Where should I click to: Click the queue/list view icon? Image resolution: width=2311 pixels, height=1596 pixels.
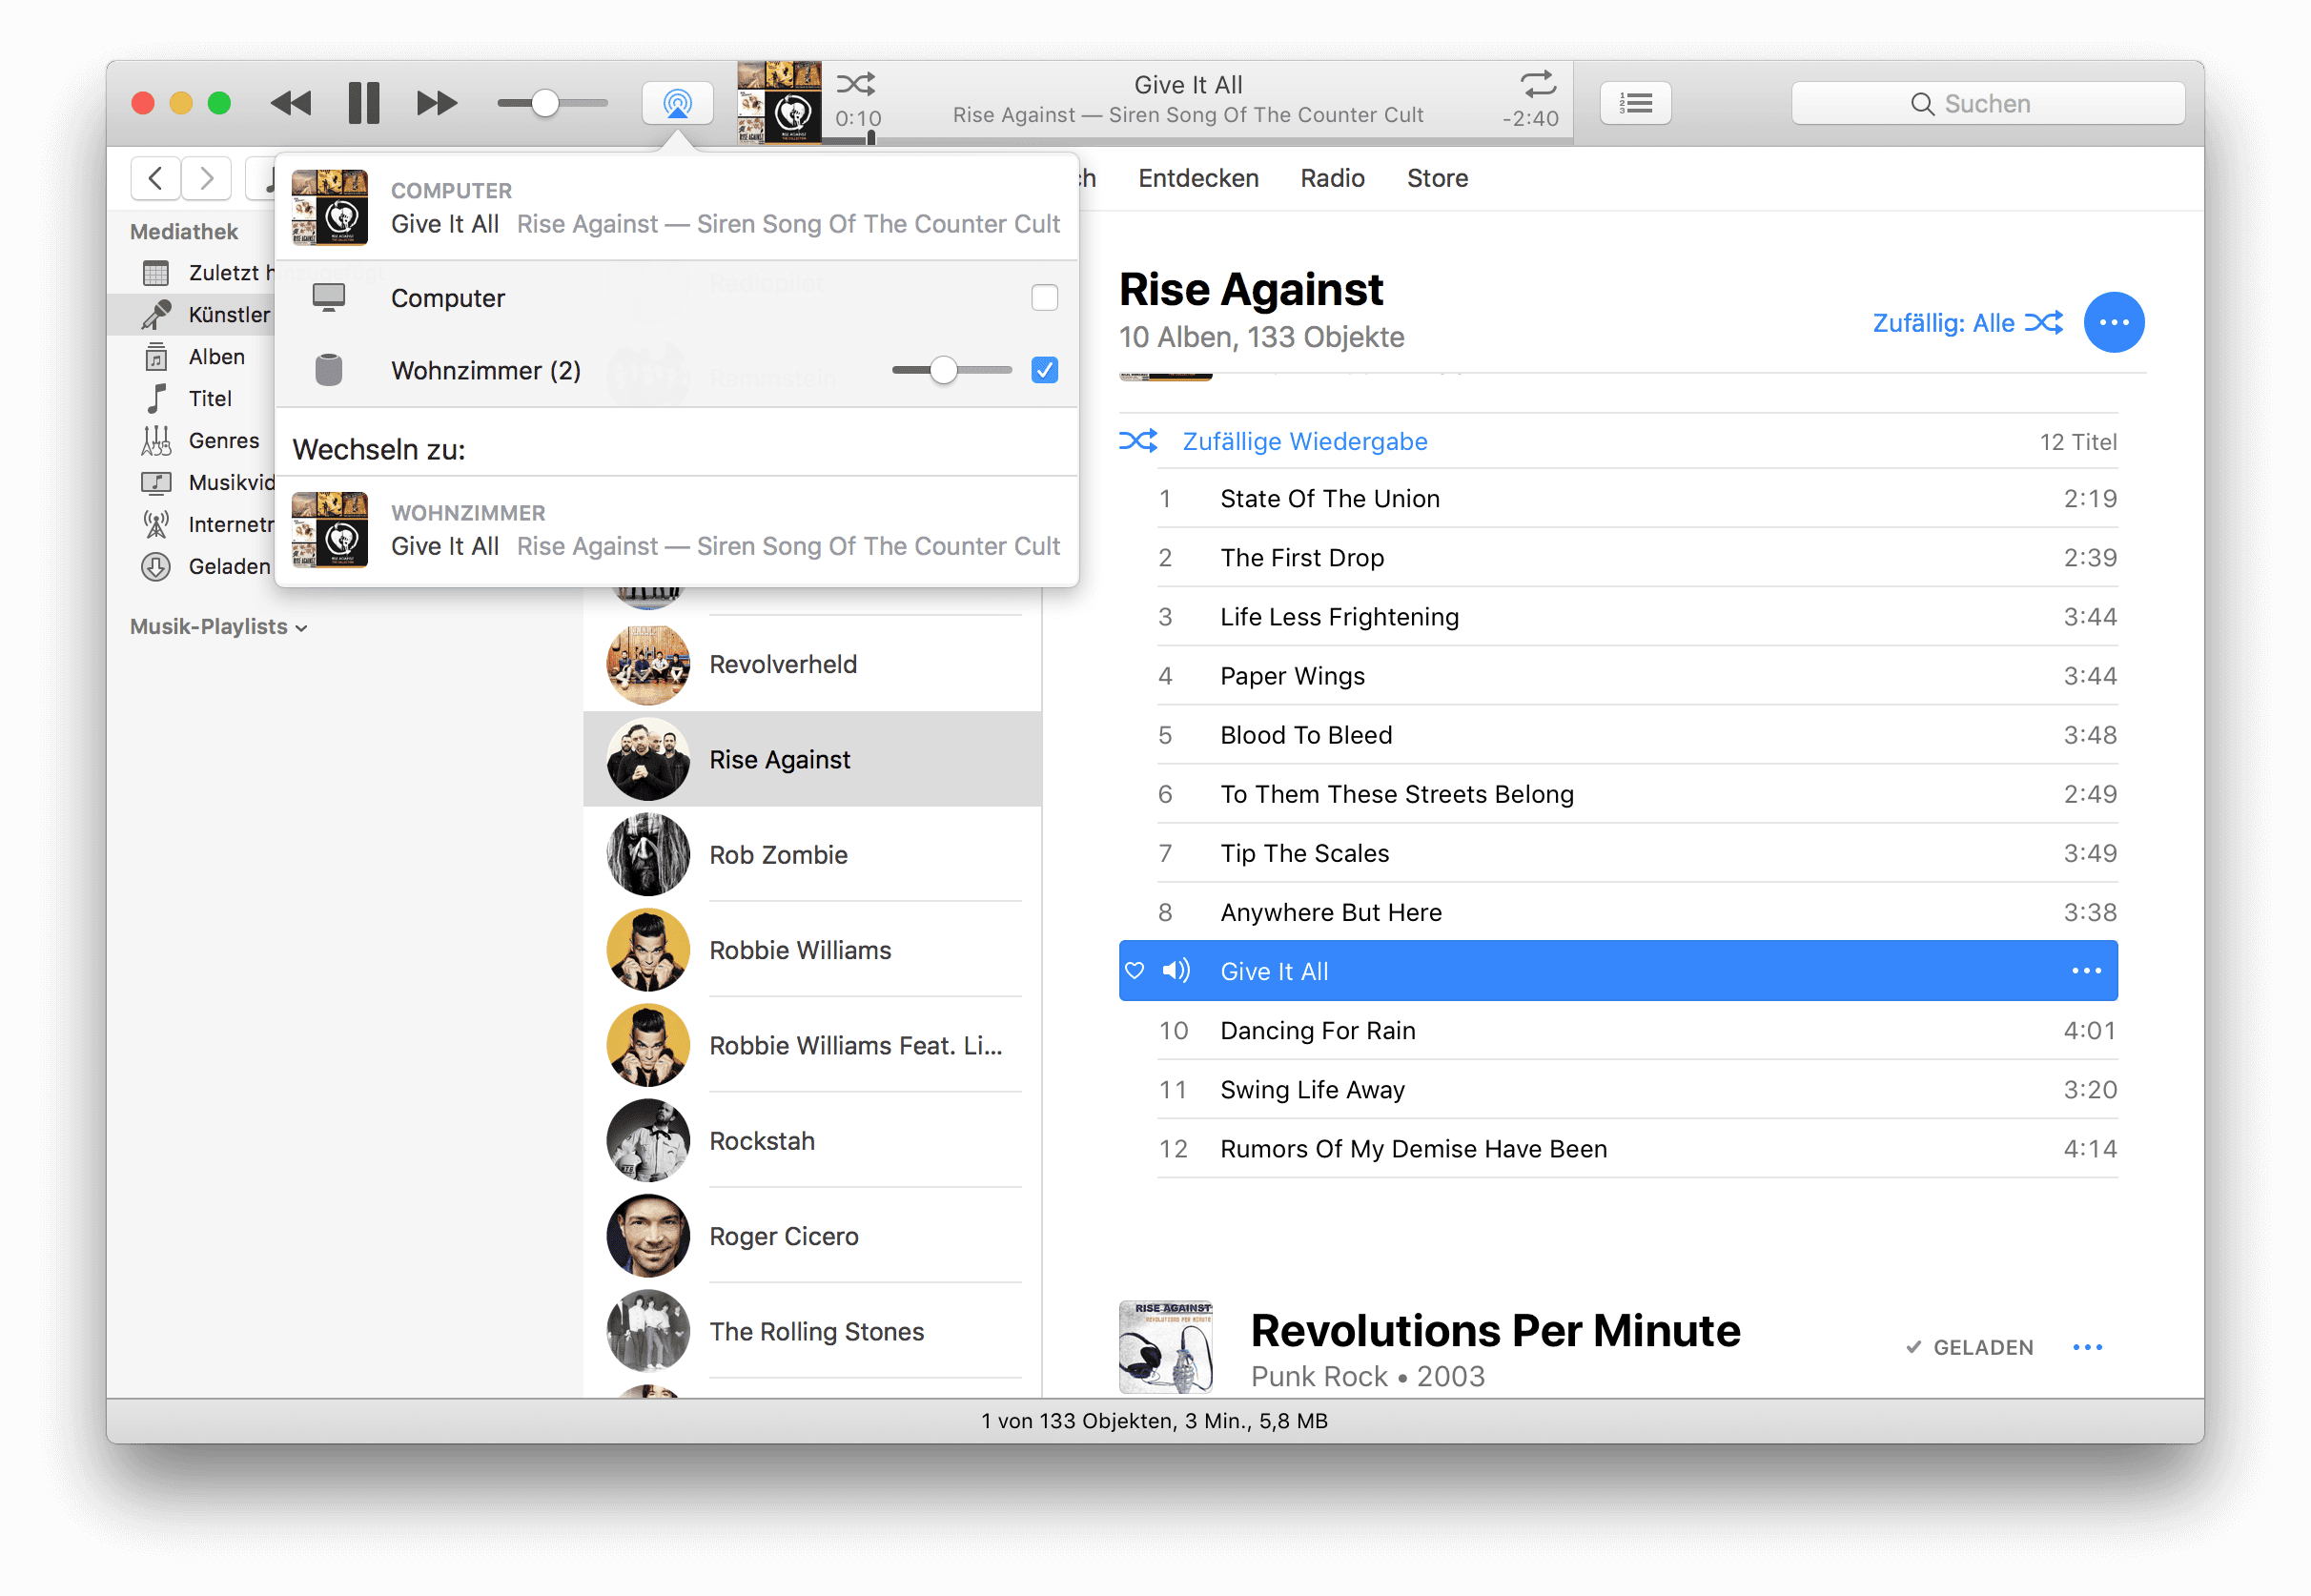pyautogui.click(x=1635, y=102)
